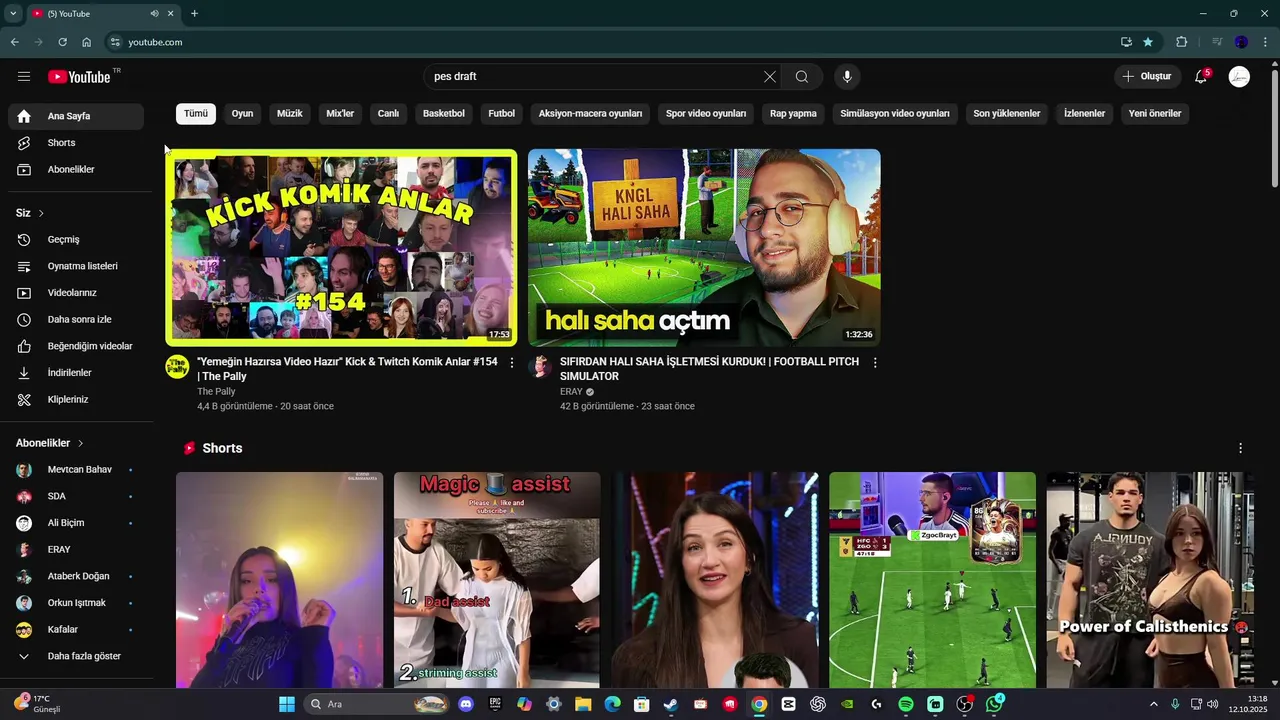The width and height of the screenshot is (1280, 720).
Task: Open Geçmiş history page
Action: coord(76,240)
